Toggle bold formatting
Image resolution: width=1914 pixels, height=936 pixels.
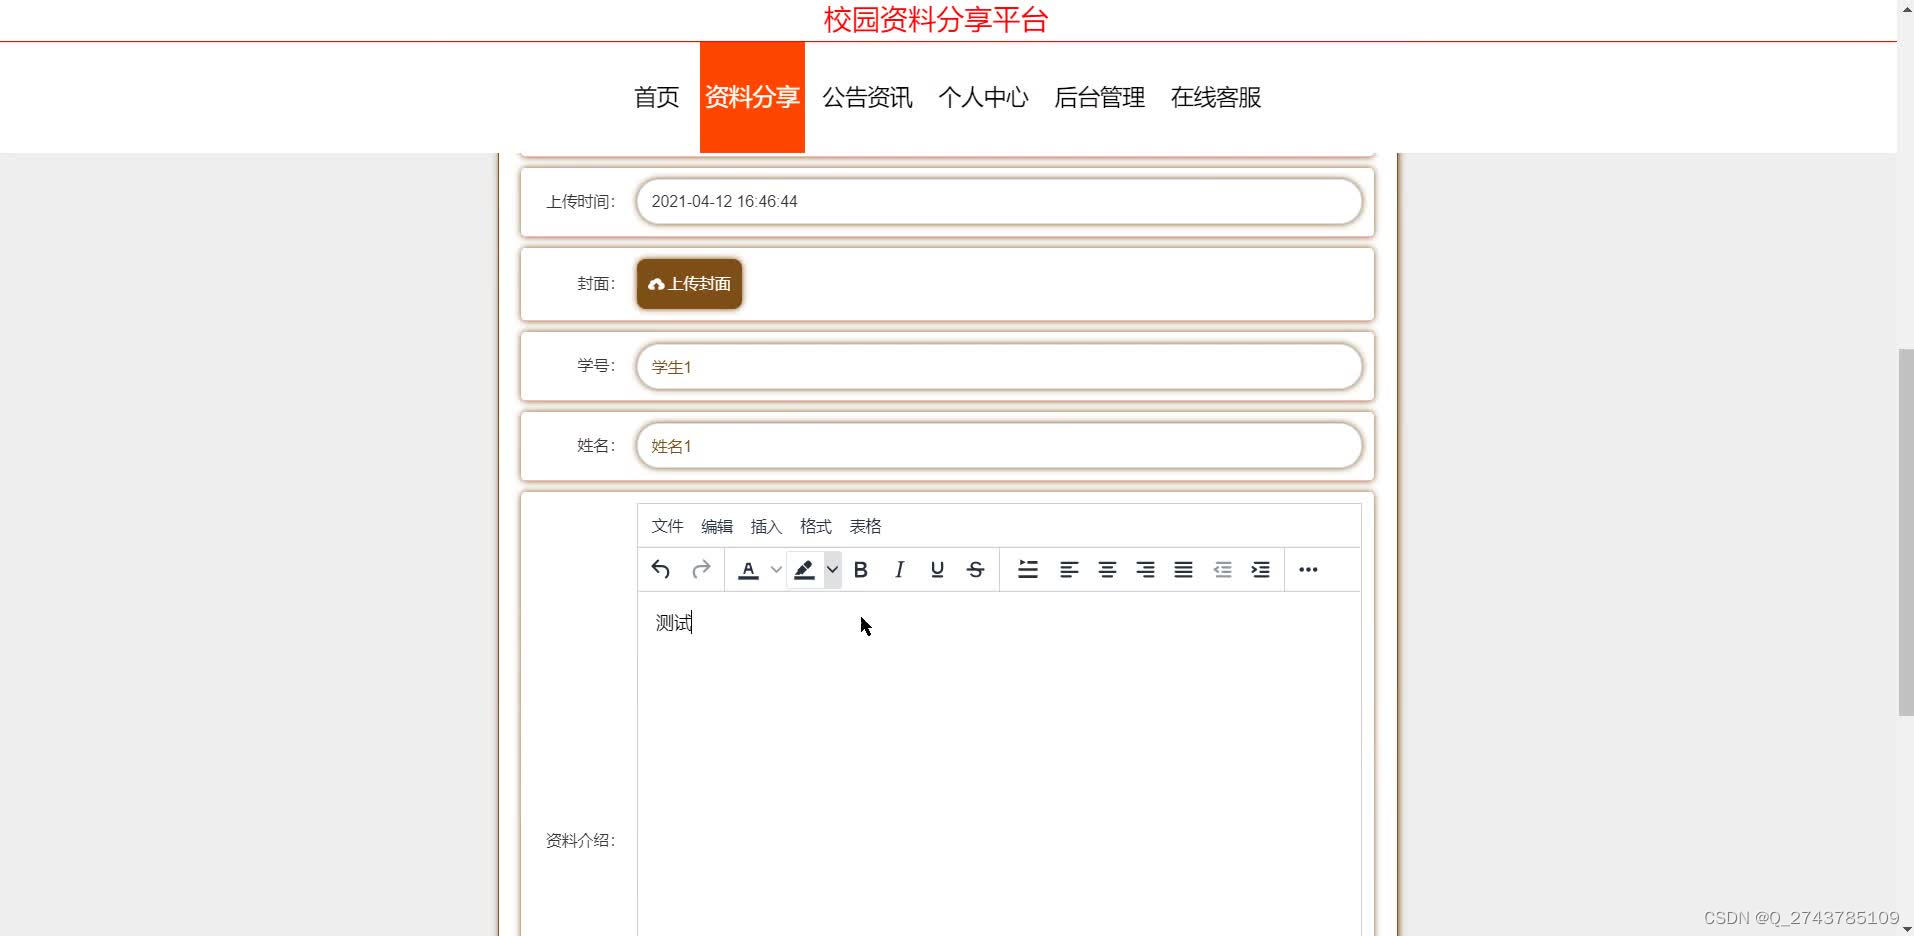pos(860,570)
